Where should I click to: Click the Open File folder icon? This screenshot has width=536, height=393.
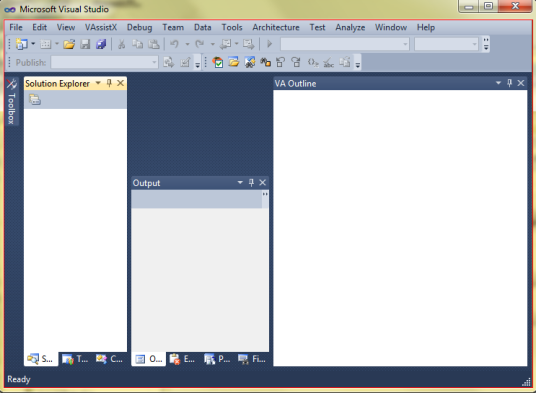click(69, 44)
